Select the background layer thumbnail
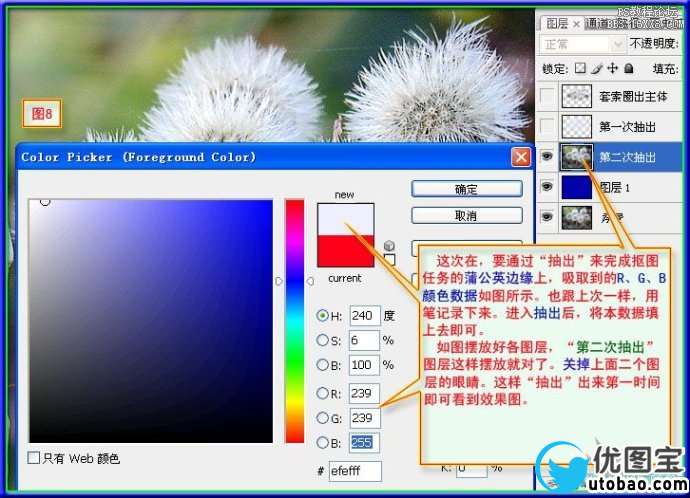The height and width of the screenshot is (498, 690). click(576, 217)
